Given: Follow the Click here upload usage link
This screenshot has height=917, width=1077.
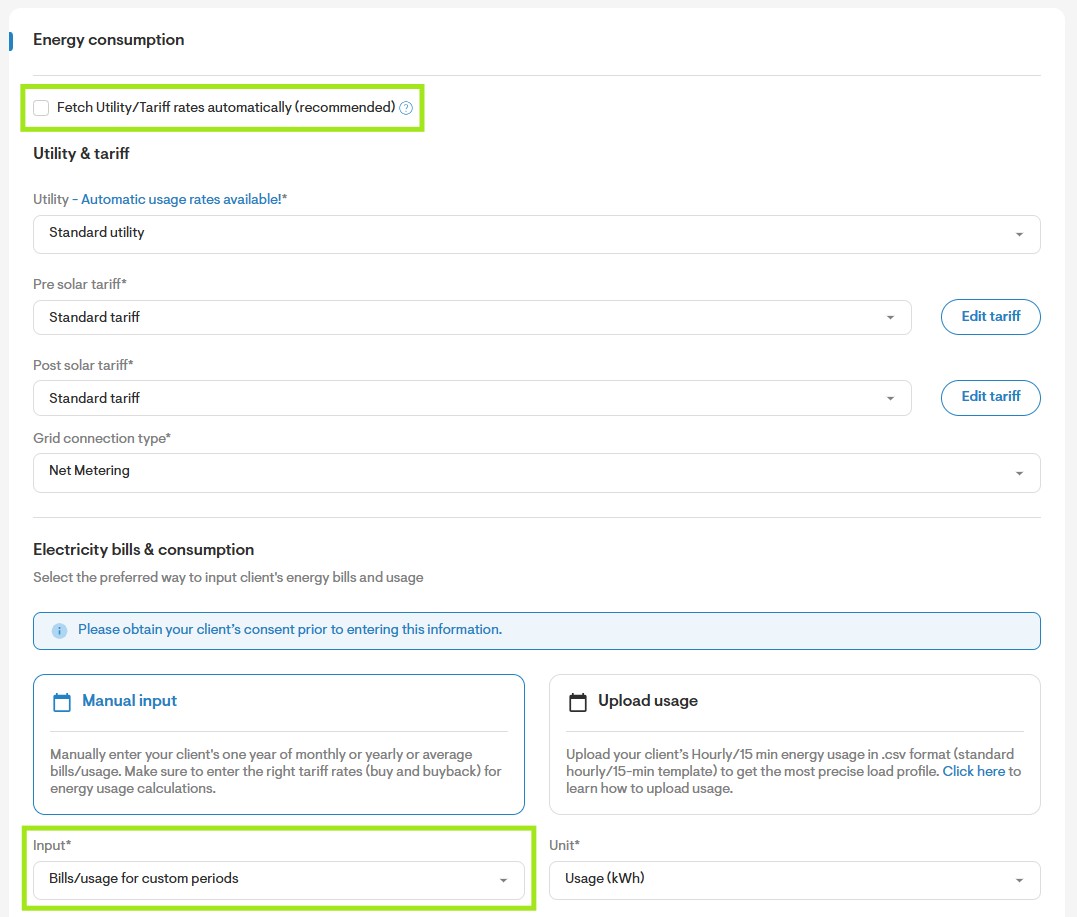Looking at the screenshot, I should (973, 771).
